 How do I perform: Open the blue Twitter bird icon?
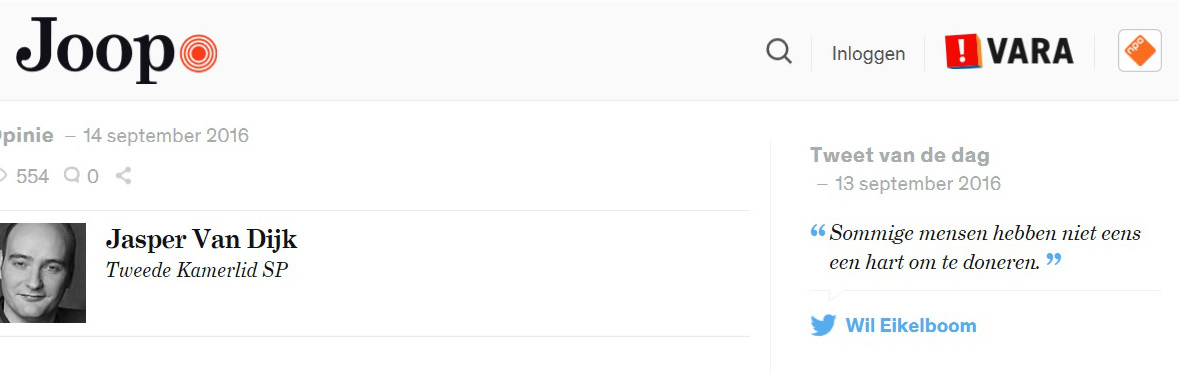[x=823, y=326]
